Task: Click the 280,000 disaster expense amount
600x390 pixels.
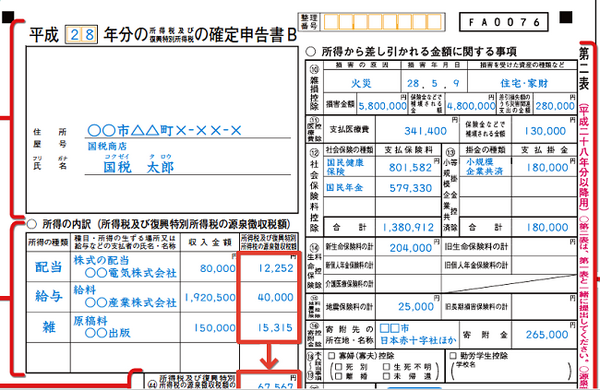Action: click(x=555, y=106)
